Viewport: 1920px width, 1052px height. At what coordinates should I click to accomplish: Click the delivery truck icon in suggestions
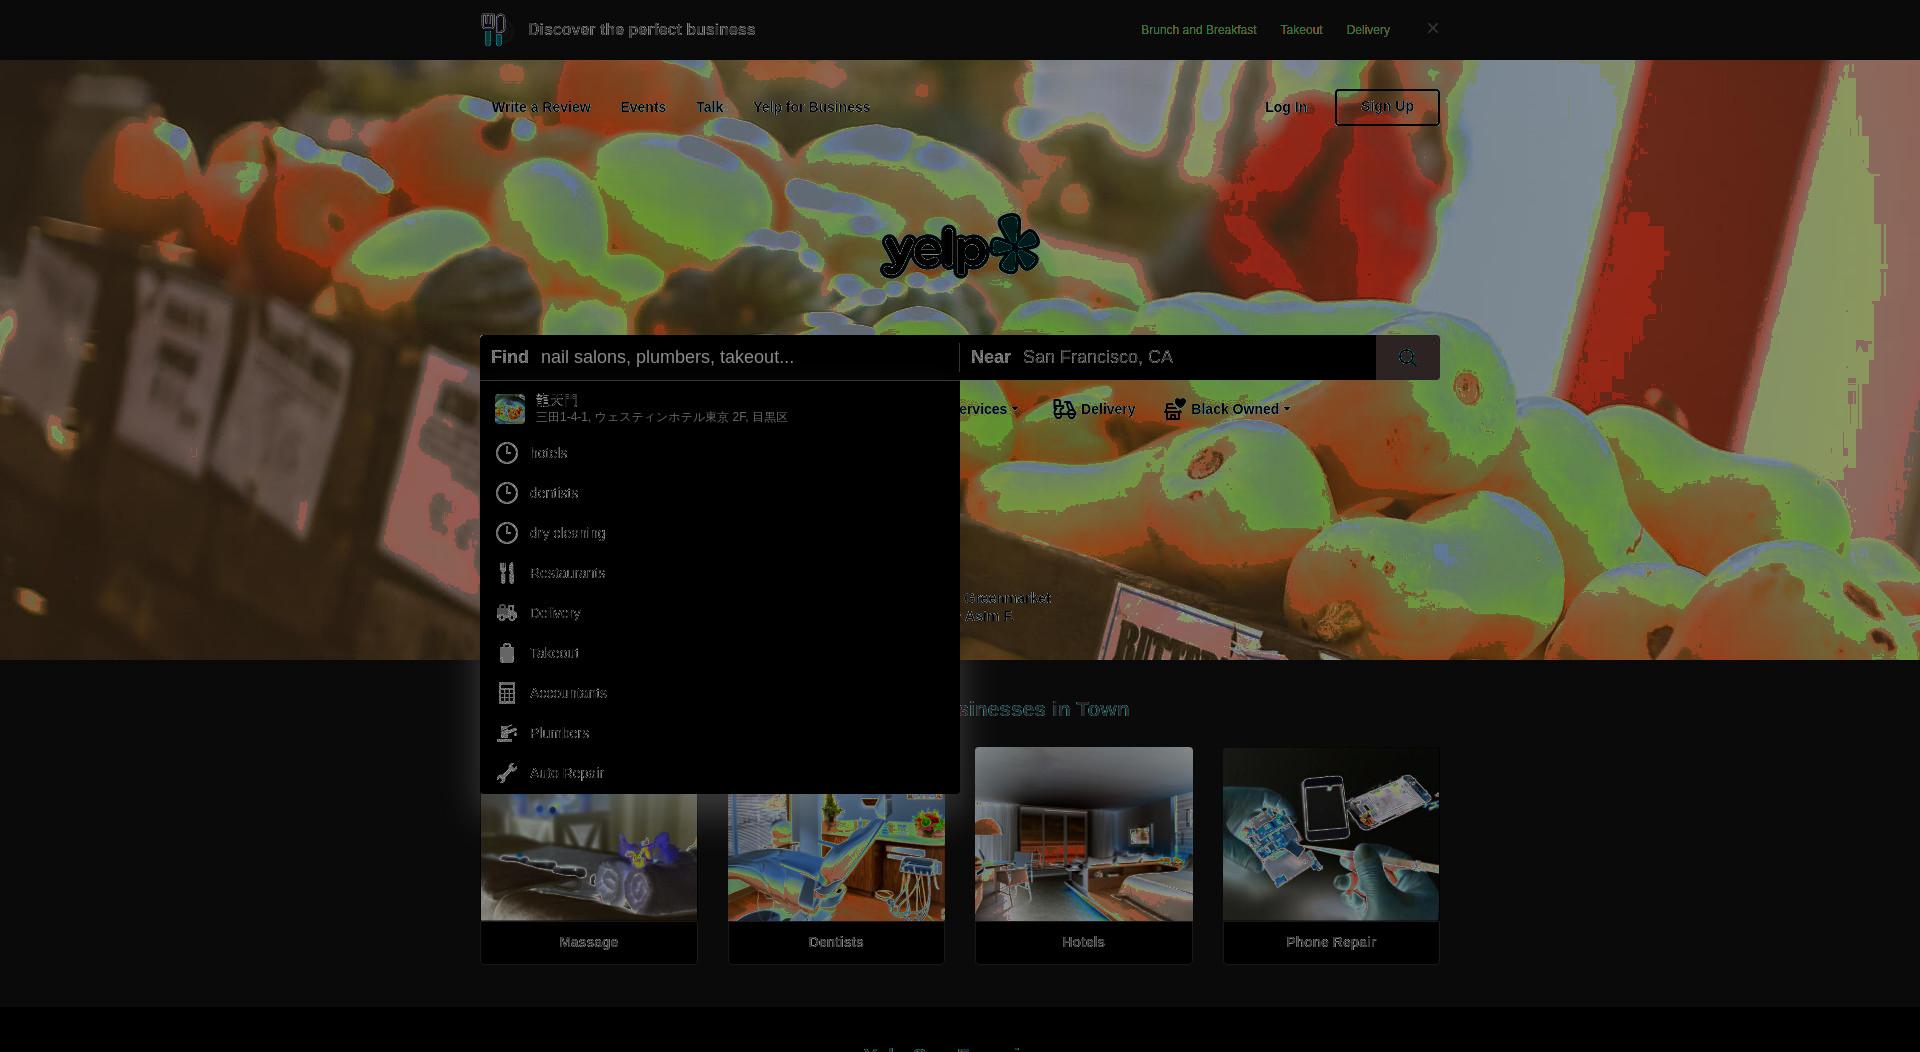click(507, 613)
